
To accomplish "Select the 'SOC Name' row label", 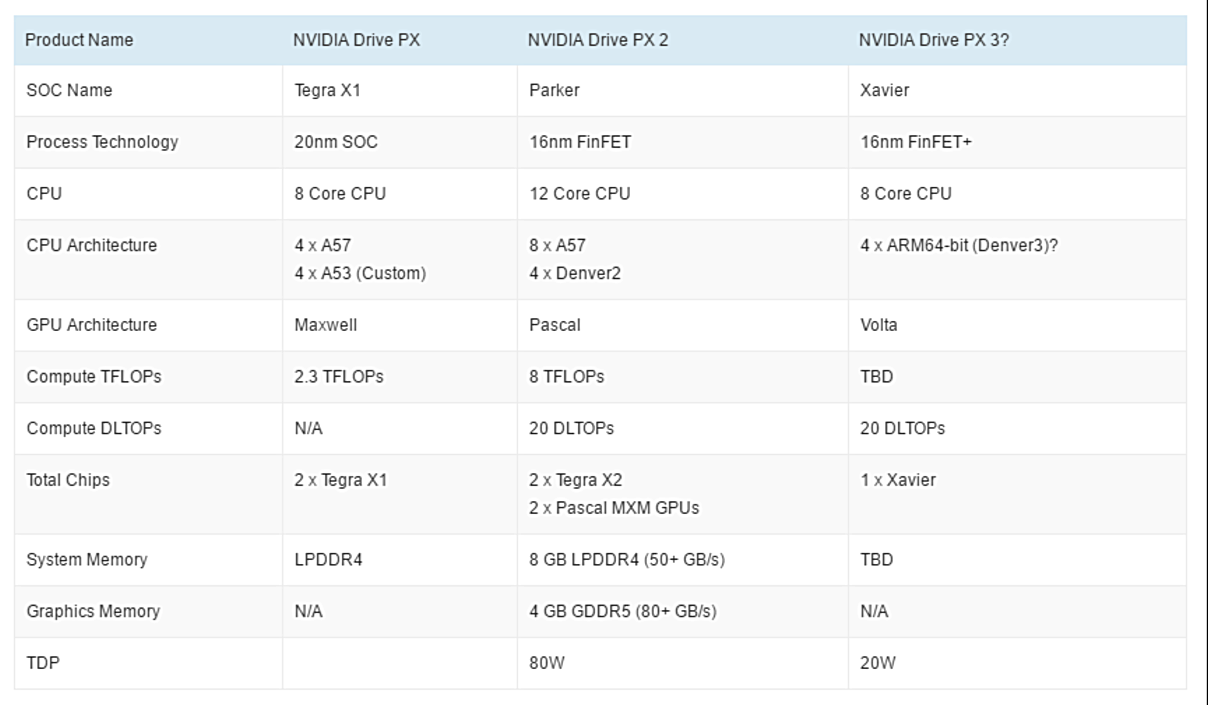I will [x=69, y=90].
